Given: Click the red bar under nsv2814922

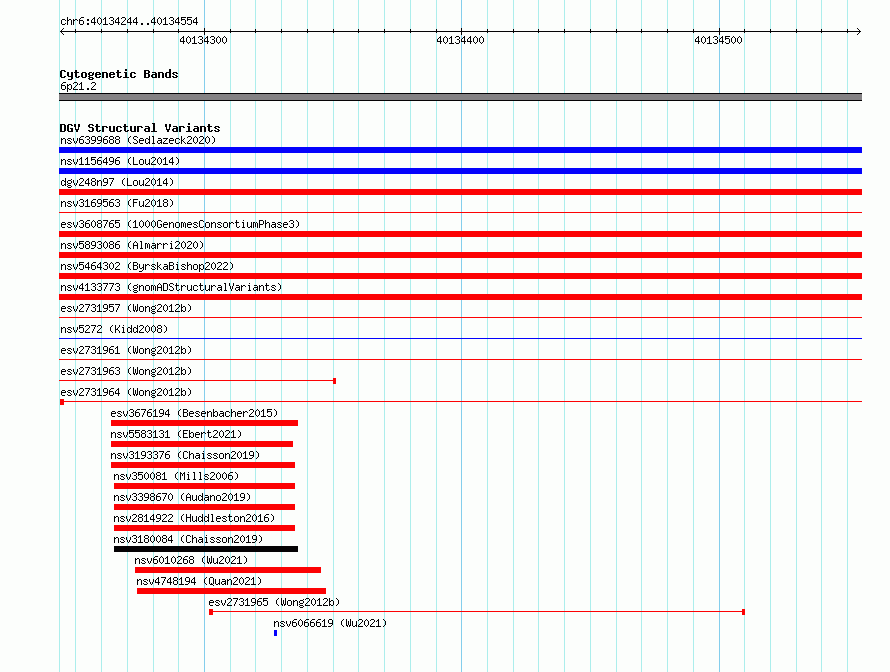Looking at the screenshot, I should click(x=204, y=528).
